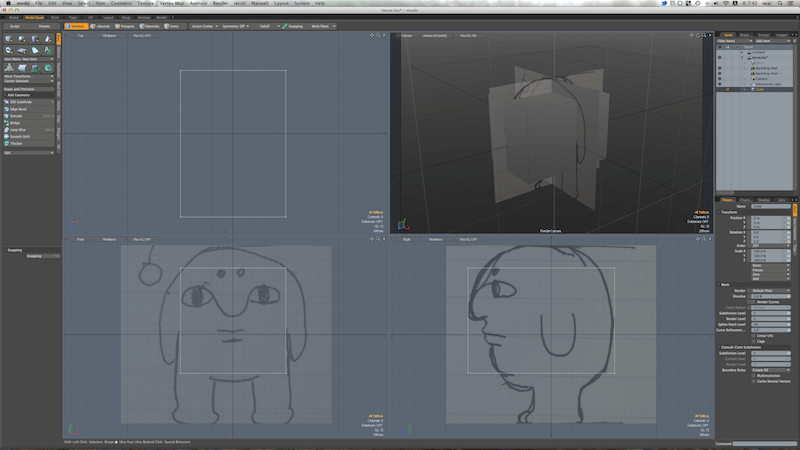
Task: Select the Cylinder primitive tool icon
Action: pos(35,39)
